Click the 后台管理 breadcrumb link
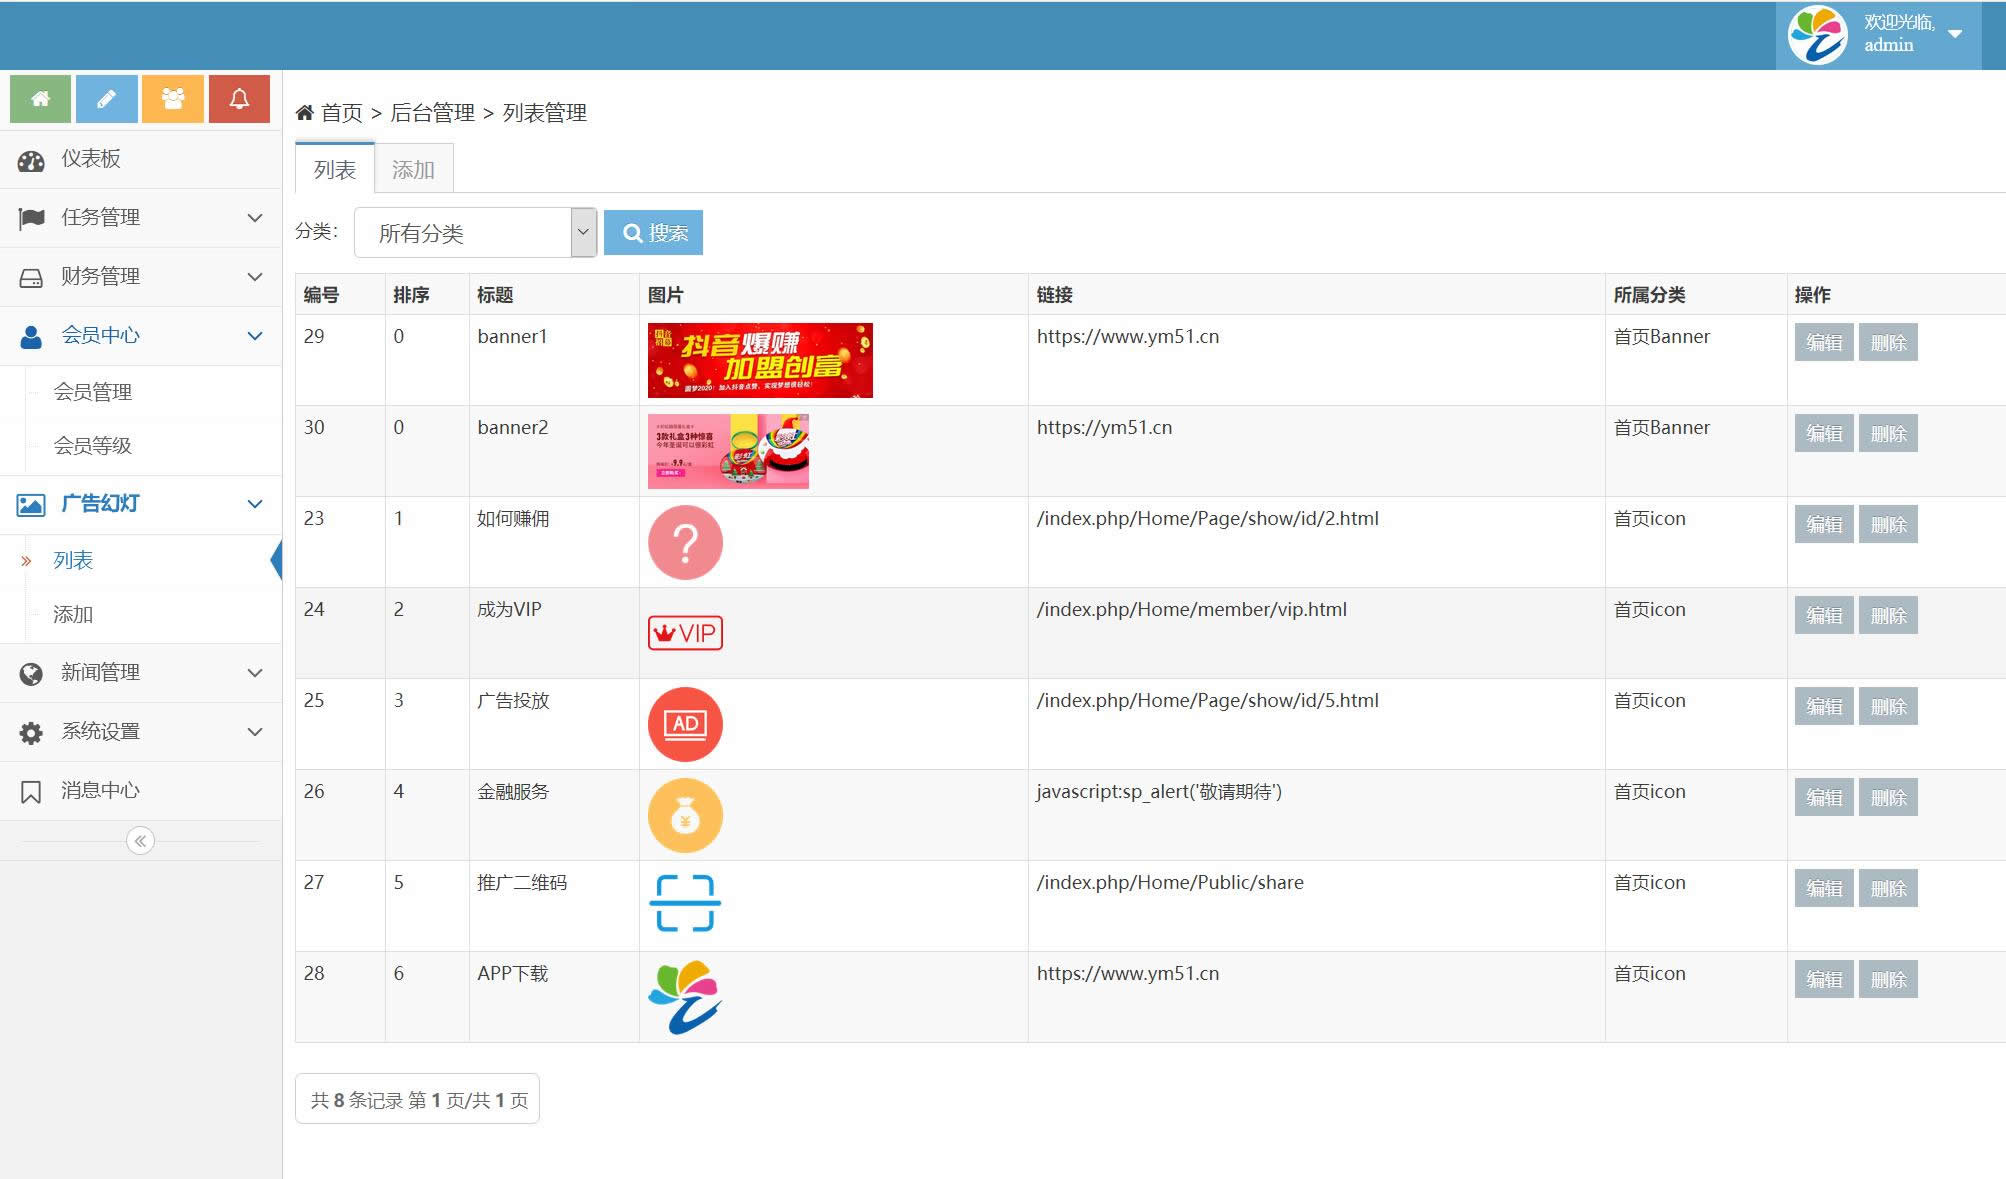2006x1179 pixels. point(432,113)
